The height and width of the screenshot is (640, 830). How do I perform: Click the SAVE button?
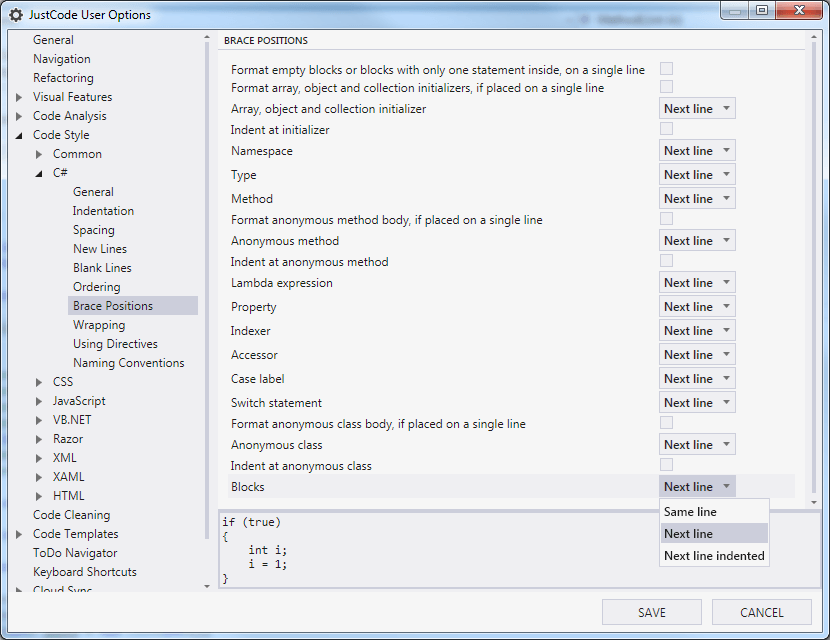[x=652, y=612]
